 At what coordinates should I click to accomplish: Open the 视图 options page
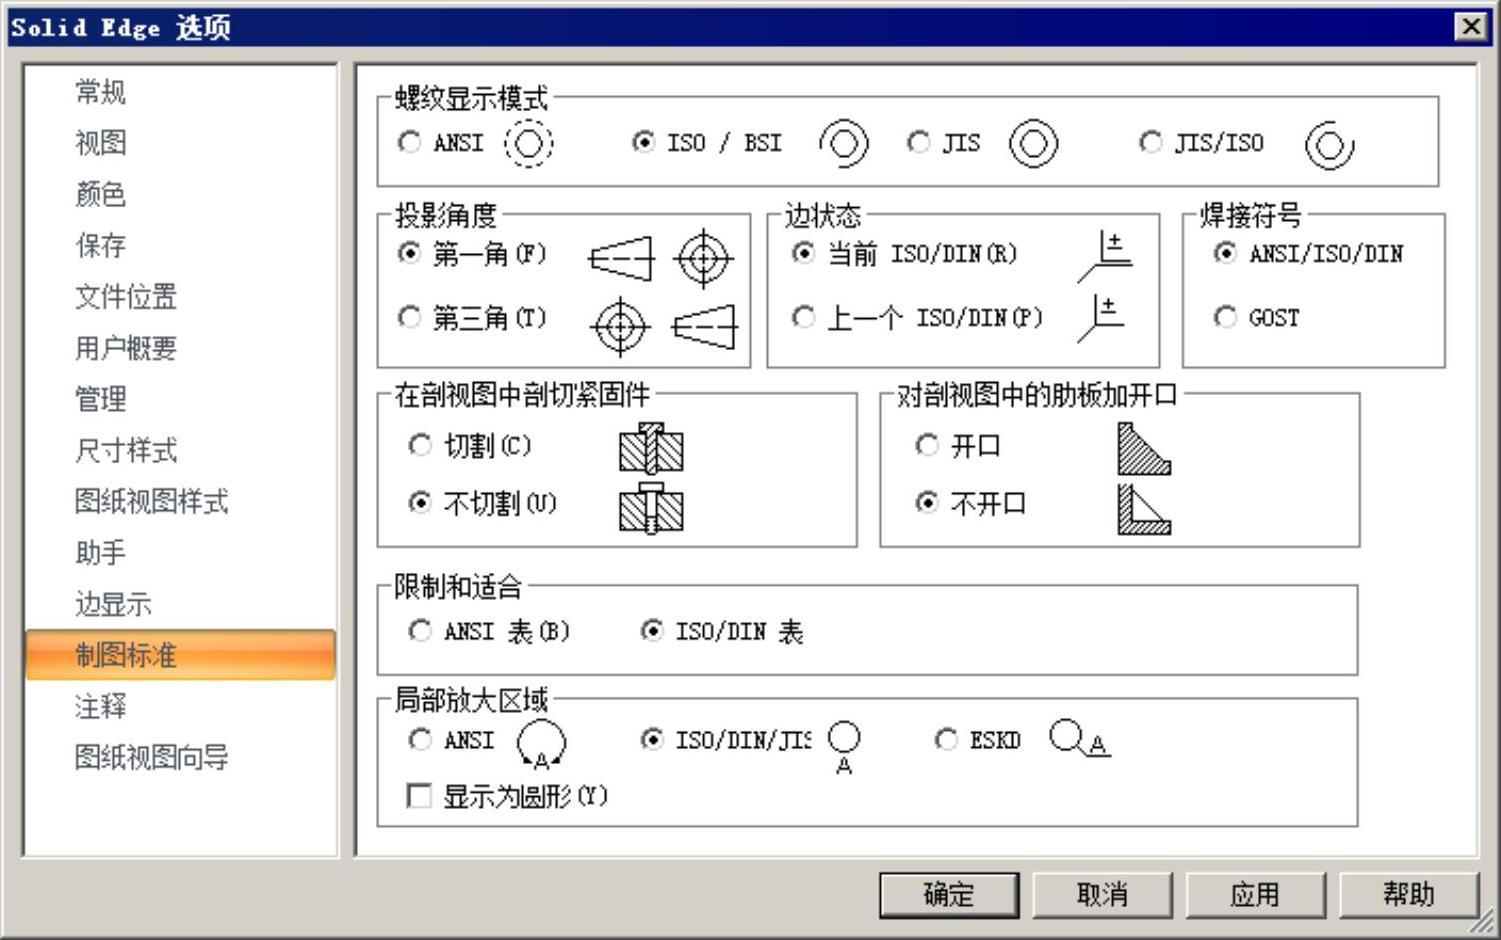tap(181, 143)
